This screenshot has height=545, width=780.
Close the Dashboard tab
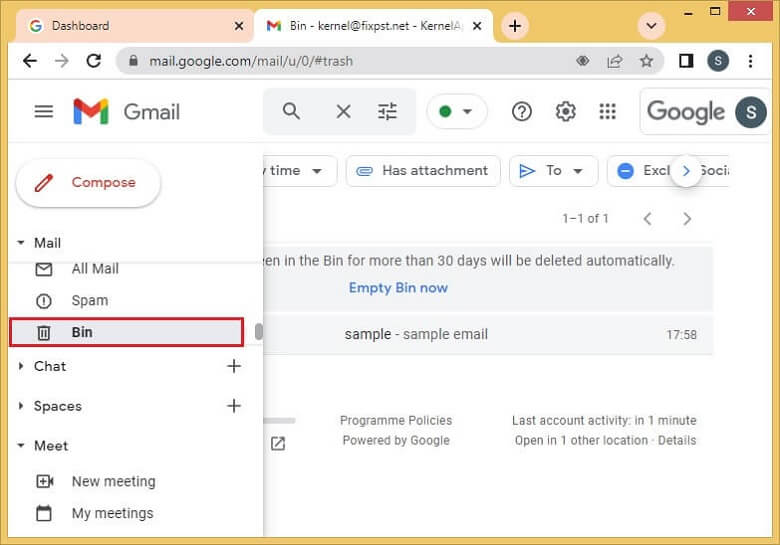point(239,26)
